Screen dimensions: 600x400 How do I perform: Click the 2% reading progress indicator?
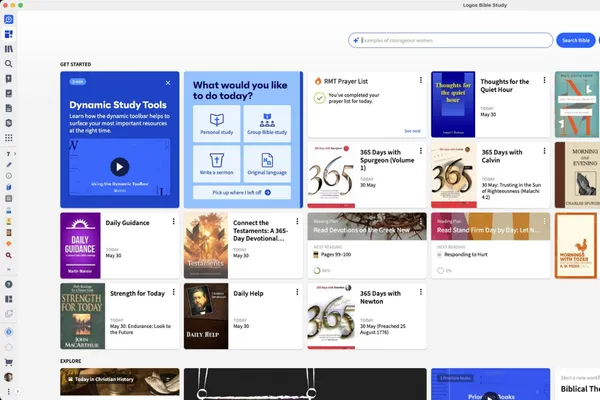[444, 271]
